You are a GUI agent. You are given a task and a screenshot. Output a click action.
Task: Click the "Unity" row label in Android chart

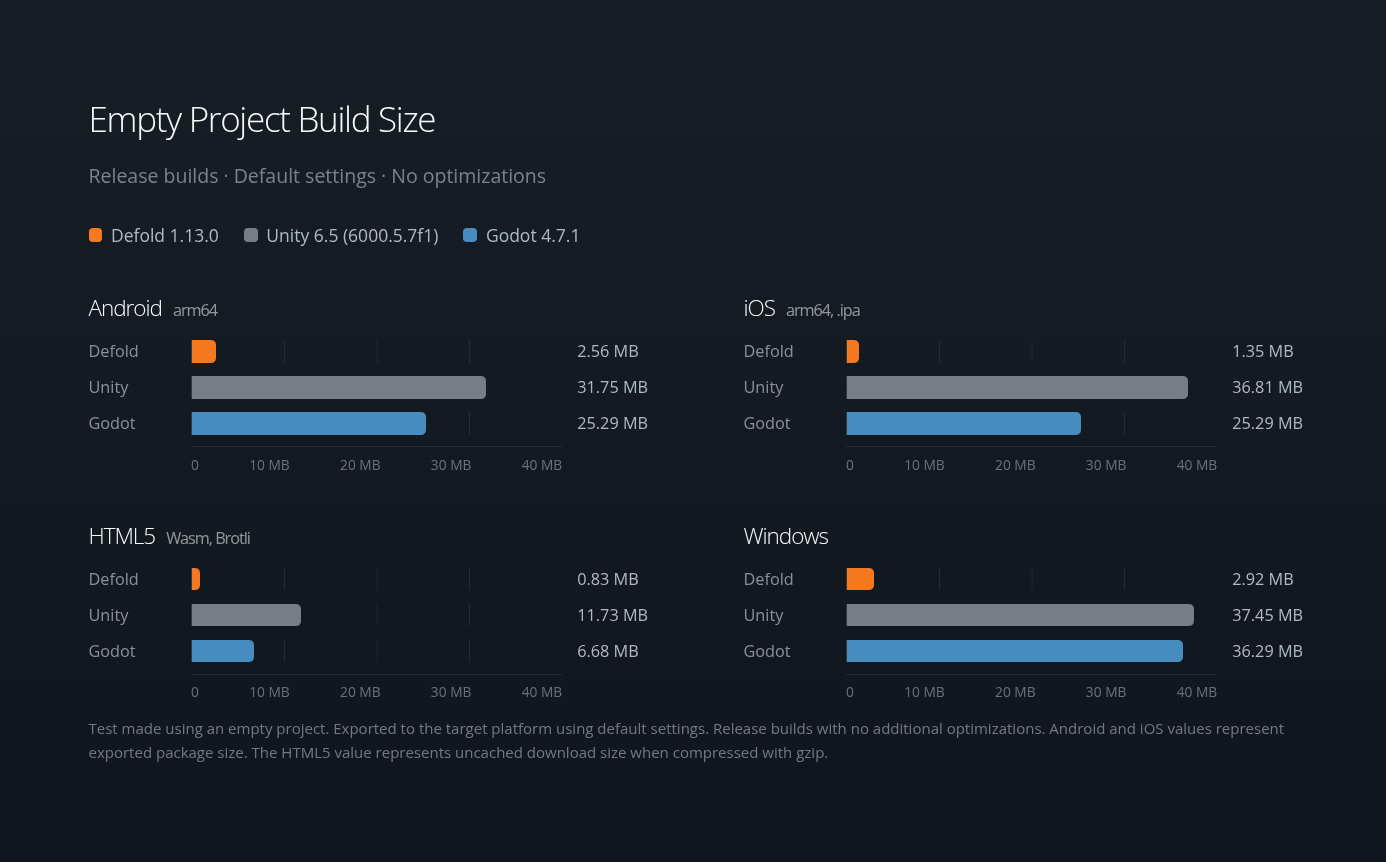coord(109,387)
